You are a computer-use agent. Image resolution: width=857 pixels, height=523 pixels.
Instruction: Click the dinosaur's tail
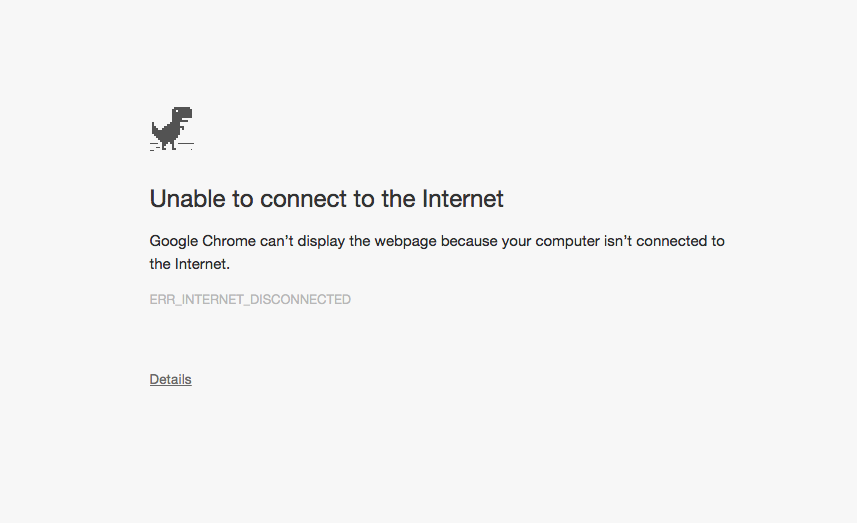(x=155, y=127)
